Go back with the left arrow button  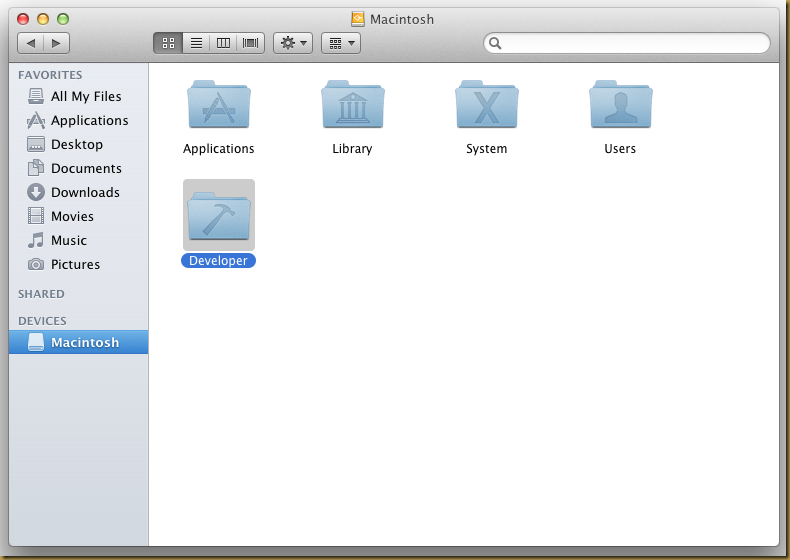point(31,43)
